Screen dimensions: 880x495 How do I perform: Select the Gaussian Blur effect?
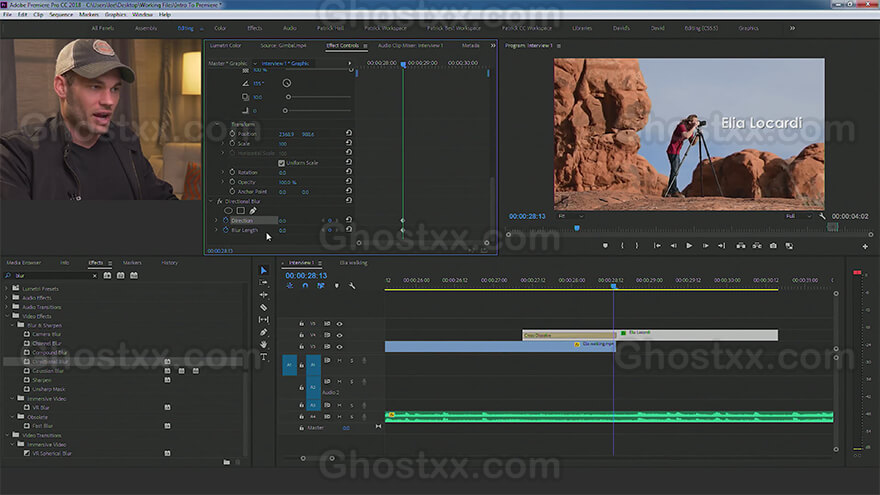[x=48, y=371]
